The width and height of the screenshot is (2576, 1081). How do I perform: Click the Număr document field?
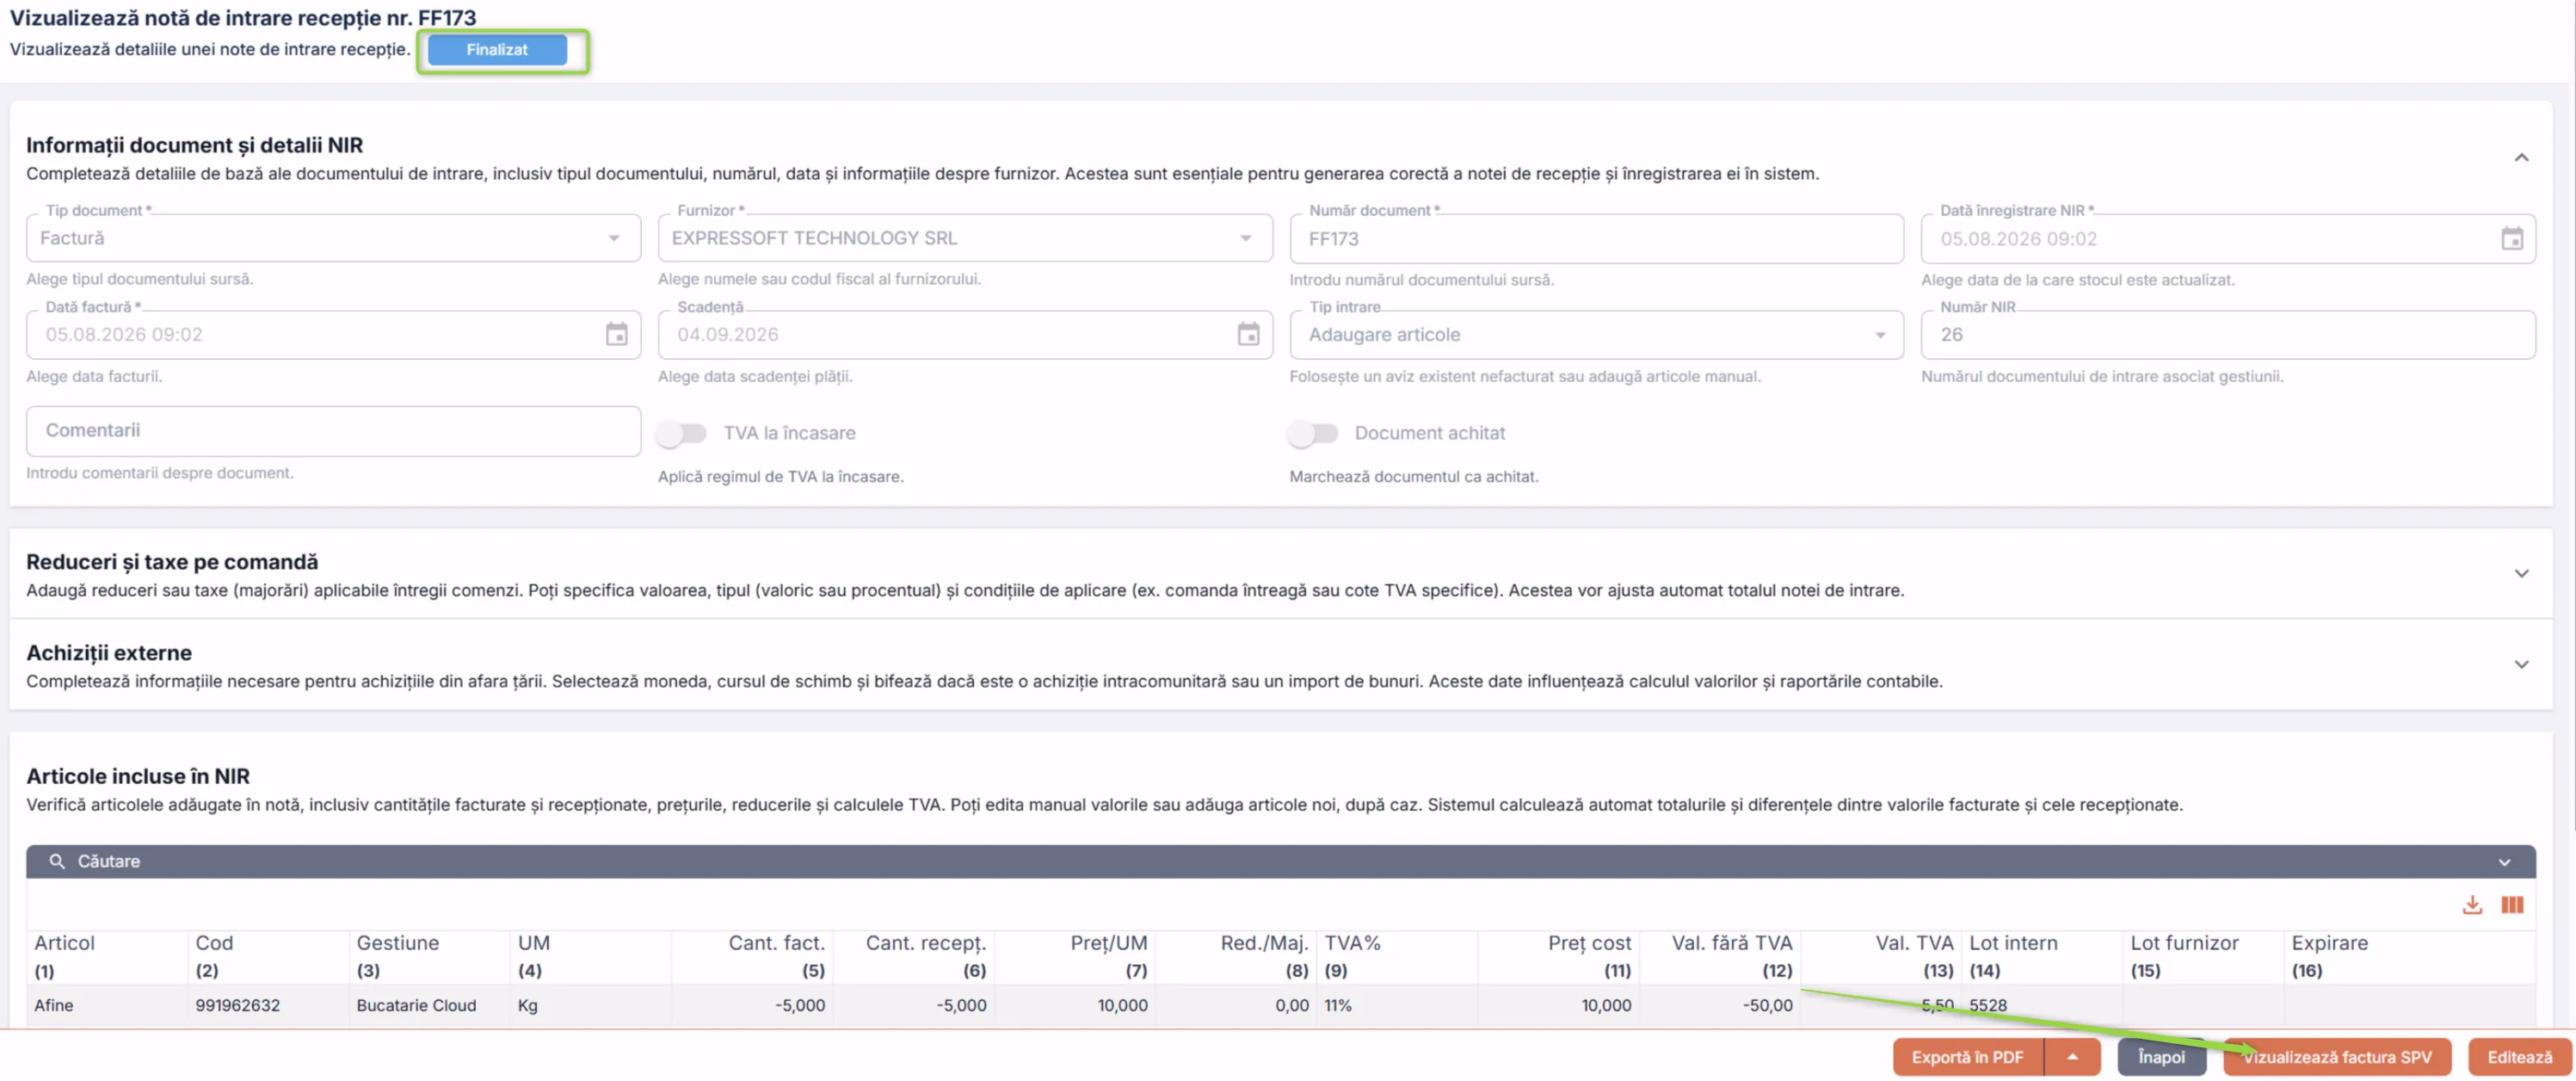pos(1596,239)
